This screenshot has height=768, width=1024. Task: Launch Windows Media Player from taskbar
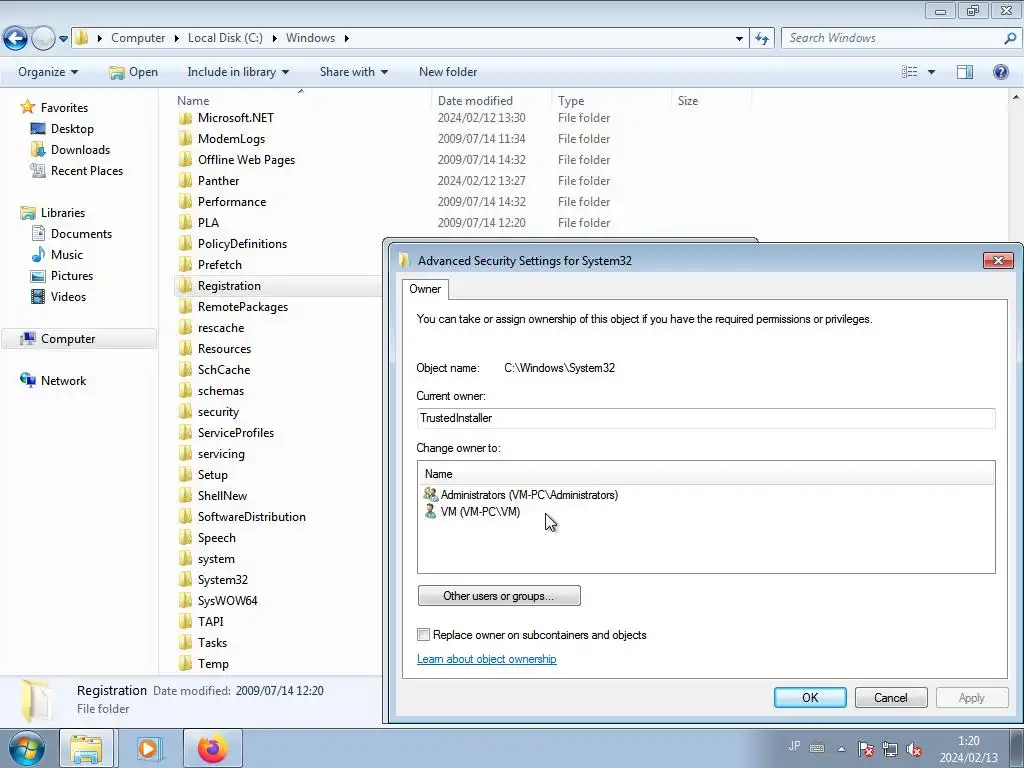pyautogui.click(x=150, y=748)
